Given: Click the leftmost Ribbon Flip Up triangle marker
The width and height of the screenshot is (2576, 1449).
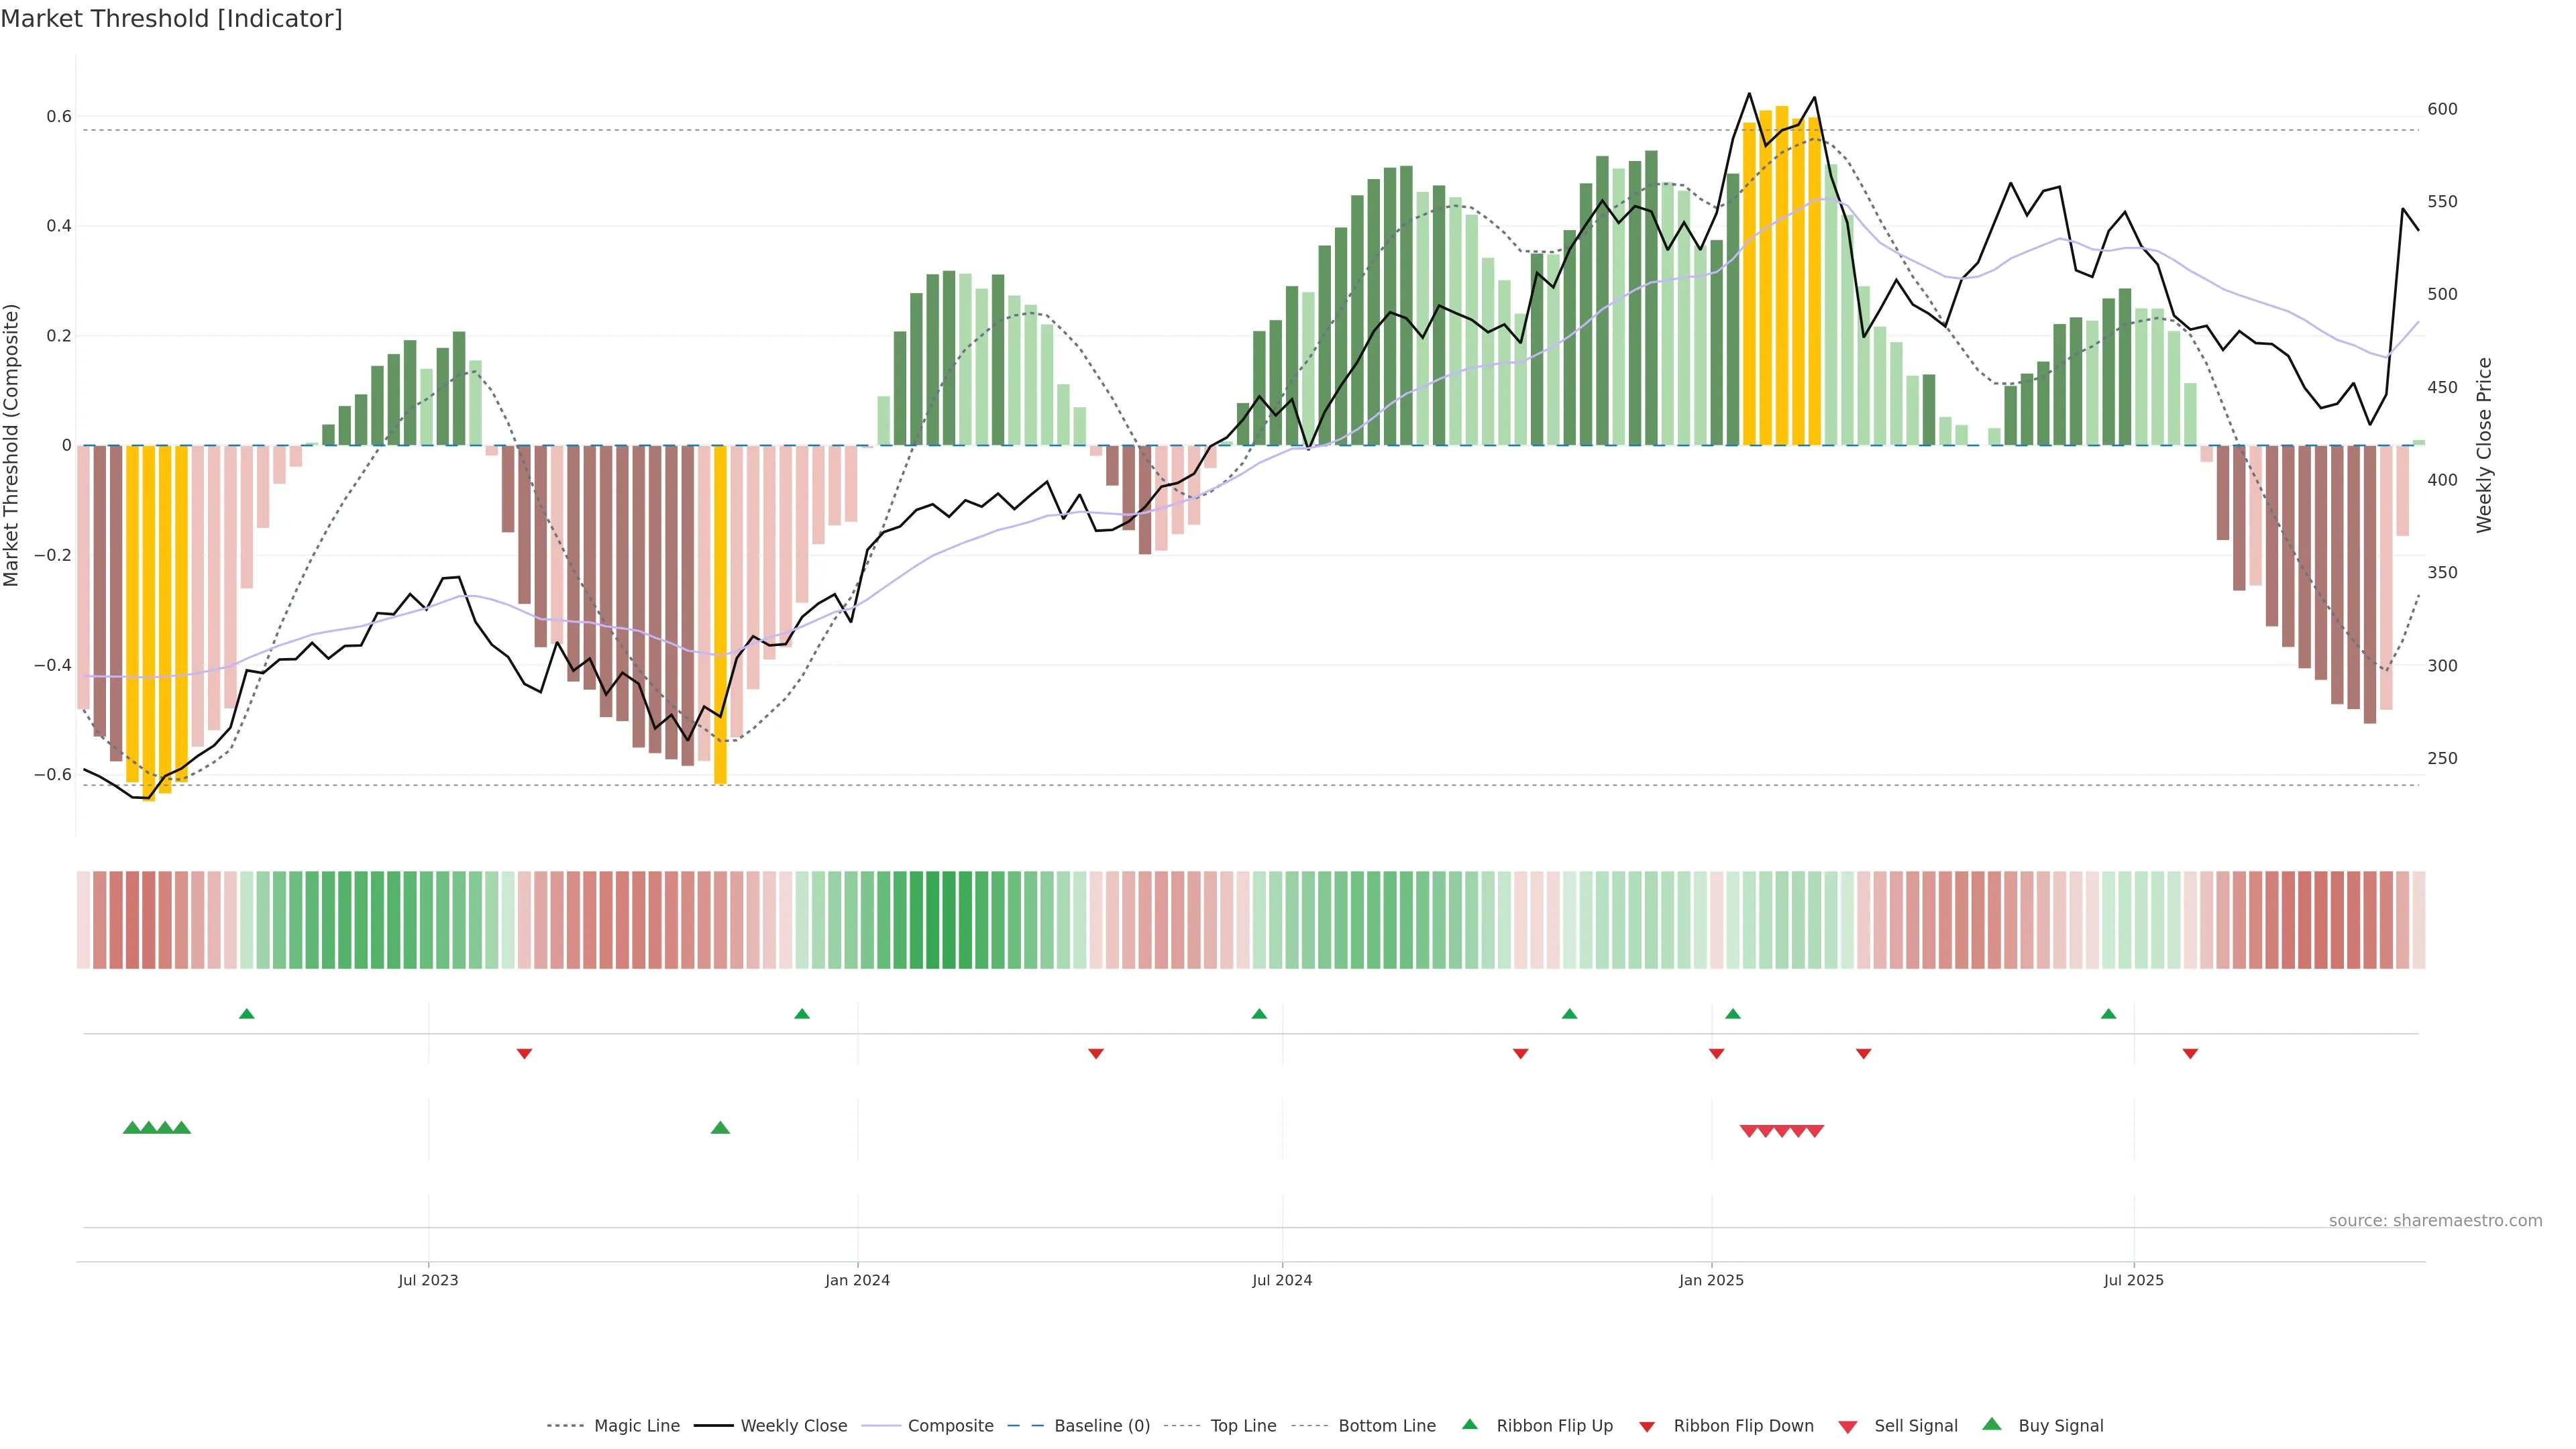Looking at the screenshot, I should pyautogui.click(x=247, y=1014).
